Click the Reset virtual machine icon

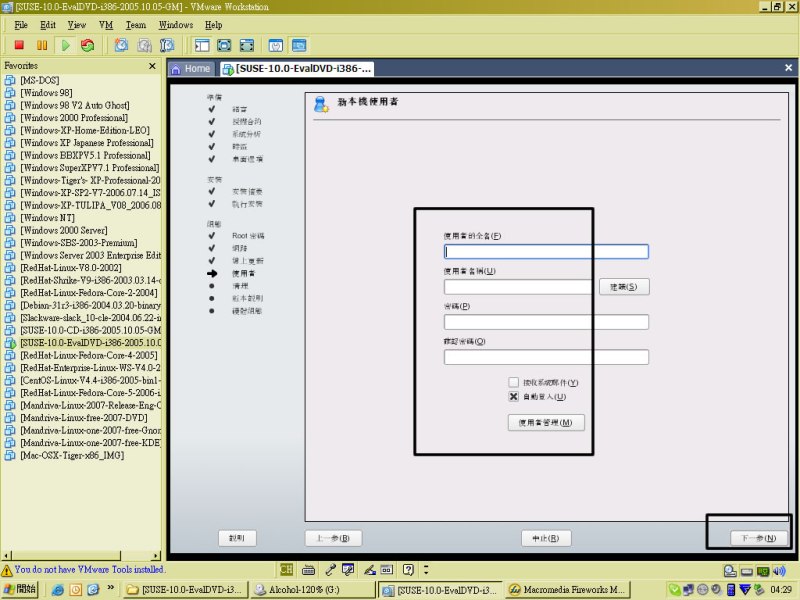[x=88, y=45]
